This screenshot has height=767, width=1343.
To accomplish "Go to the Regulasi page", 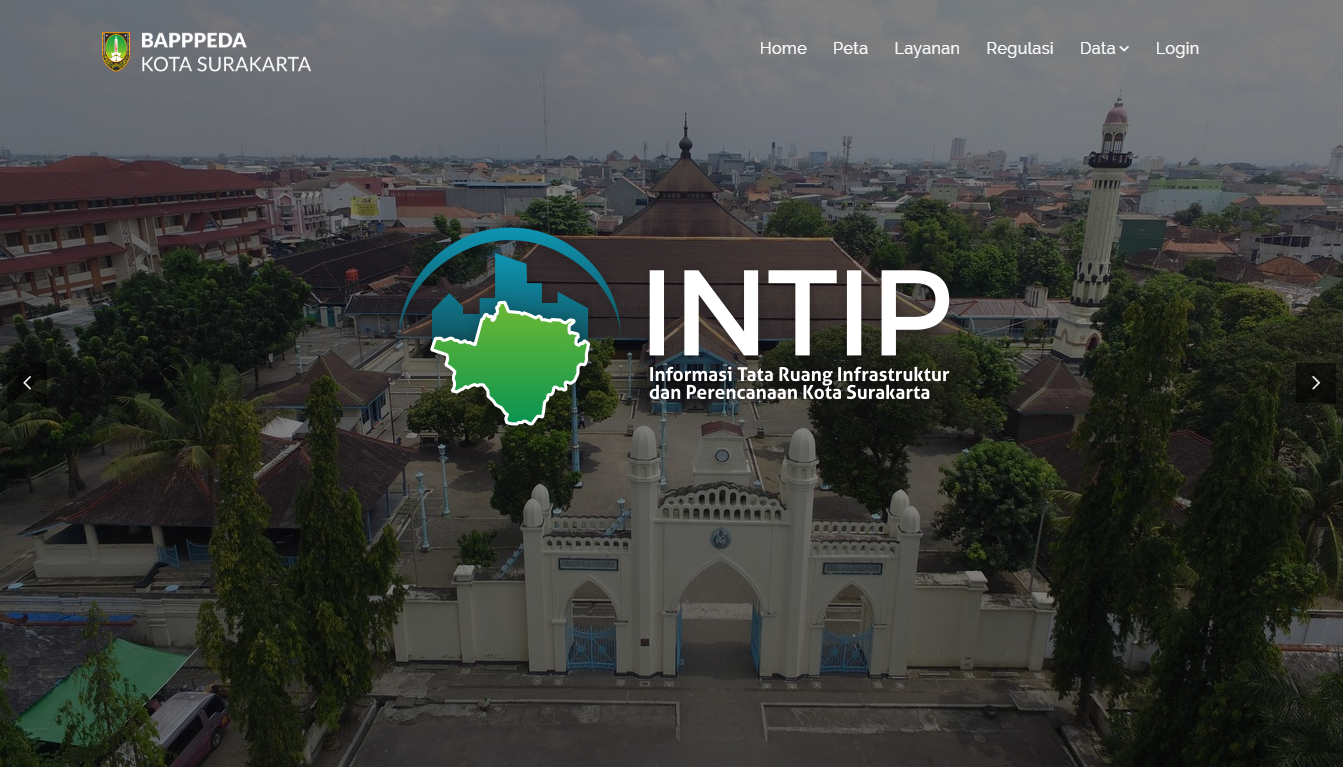I will click(x=1019, y=48).
